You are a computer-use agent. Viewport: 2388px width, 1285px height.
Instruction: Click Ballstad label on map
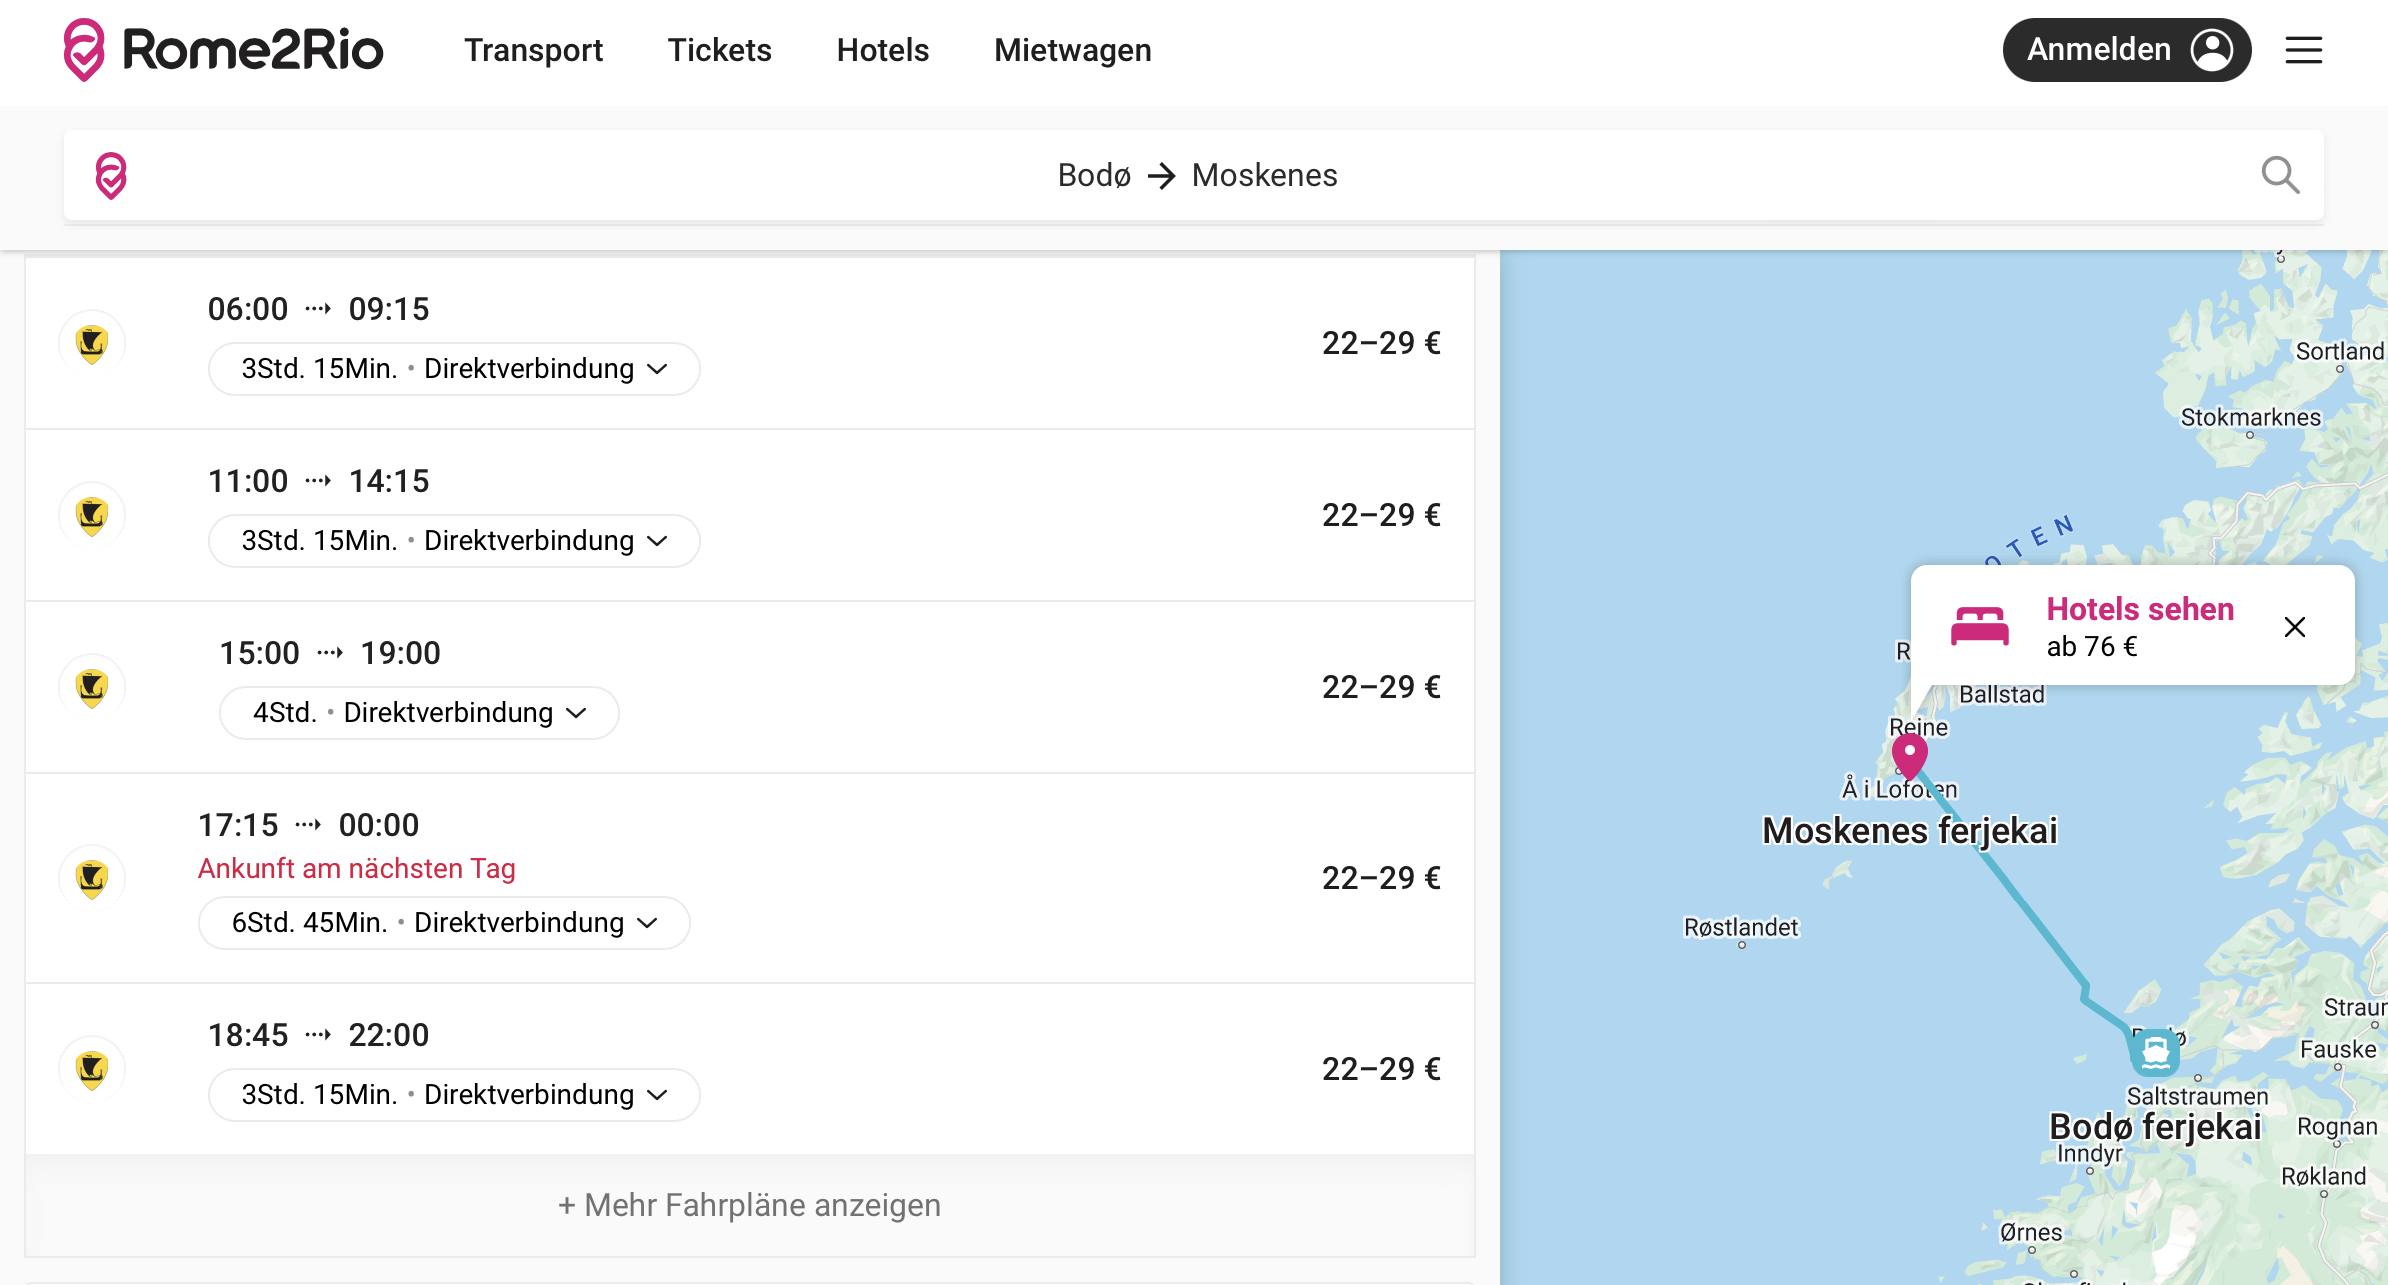(2001, 694)
